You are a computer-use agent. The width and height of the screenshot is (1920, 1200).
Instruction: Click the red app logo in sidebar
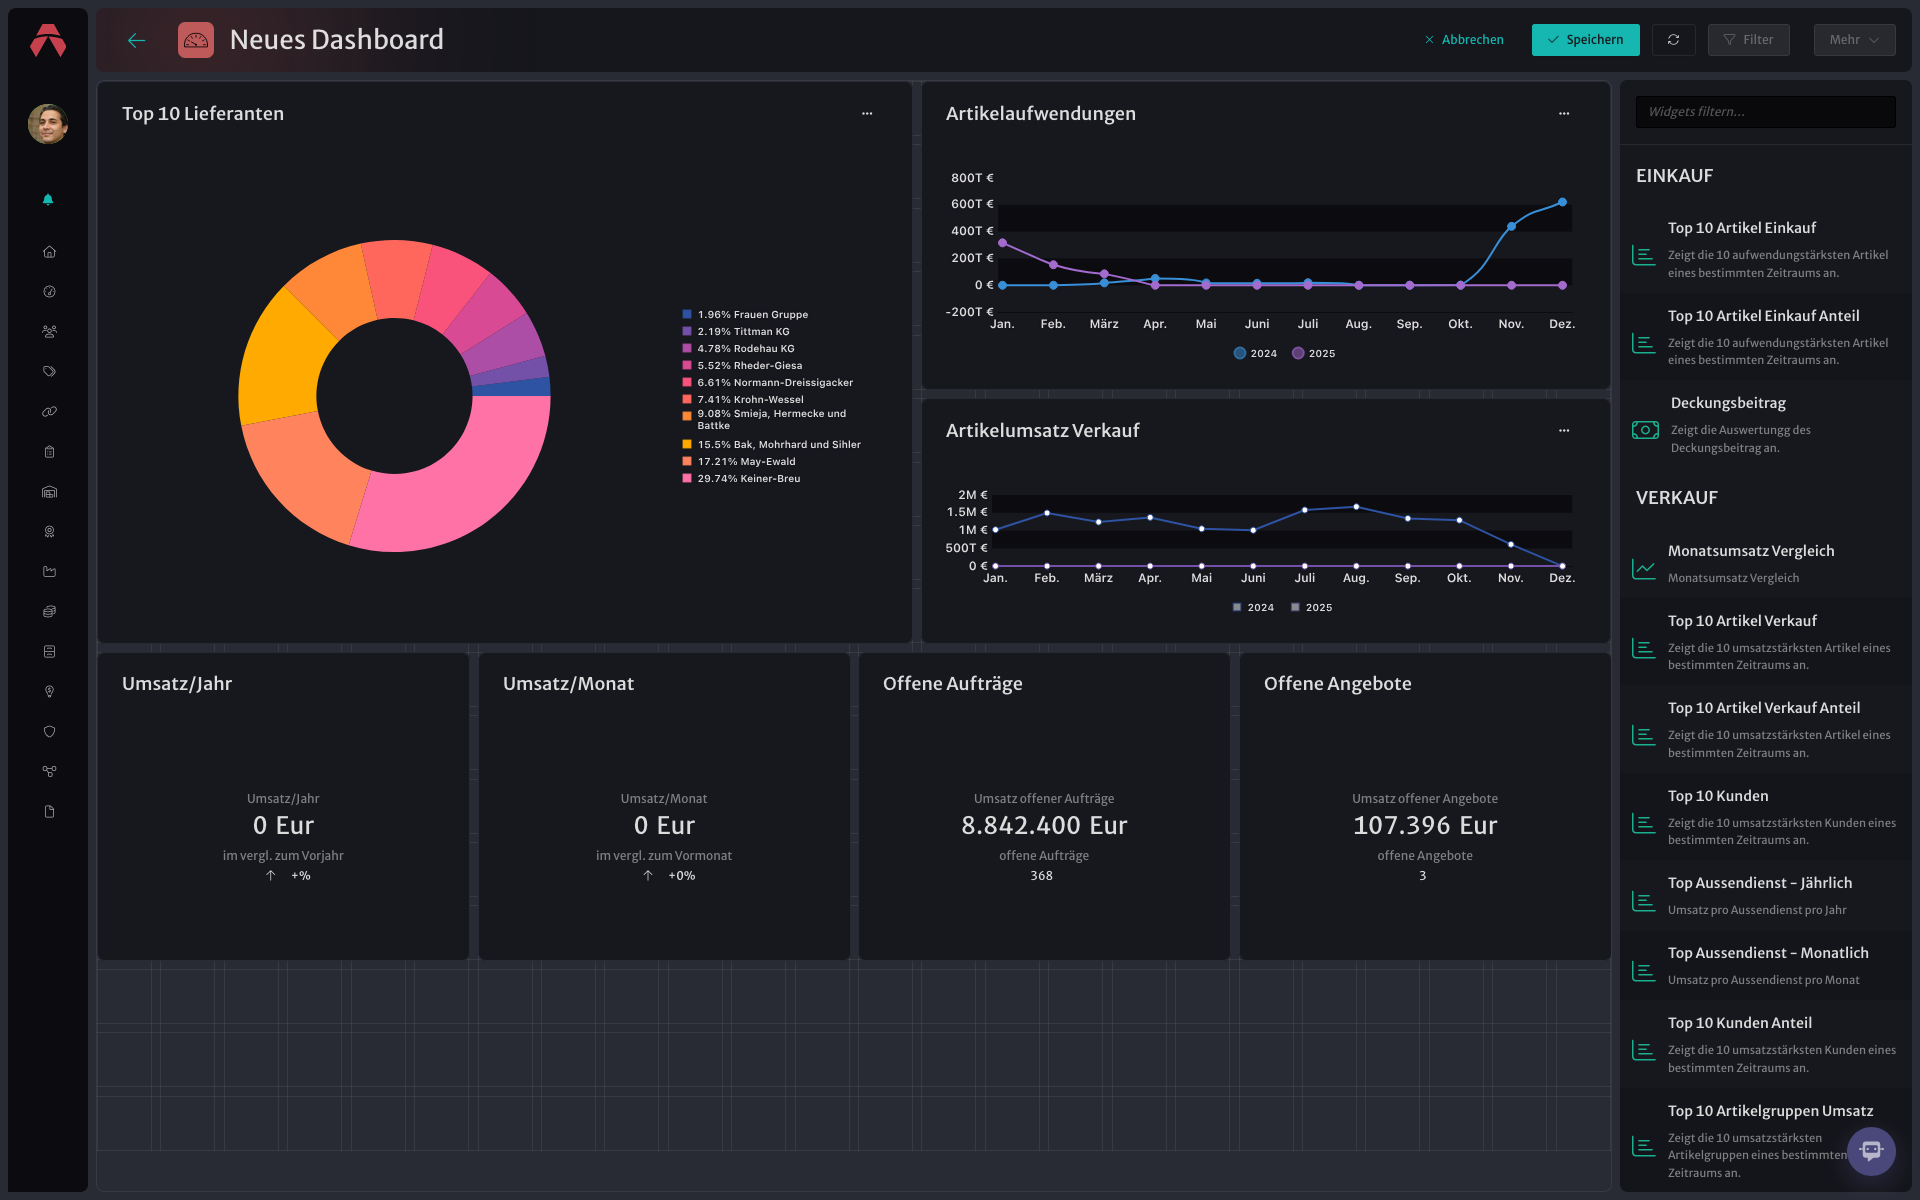click(x=48, y=40)
